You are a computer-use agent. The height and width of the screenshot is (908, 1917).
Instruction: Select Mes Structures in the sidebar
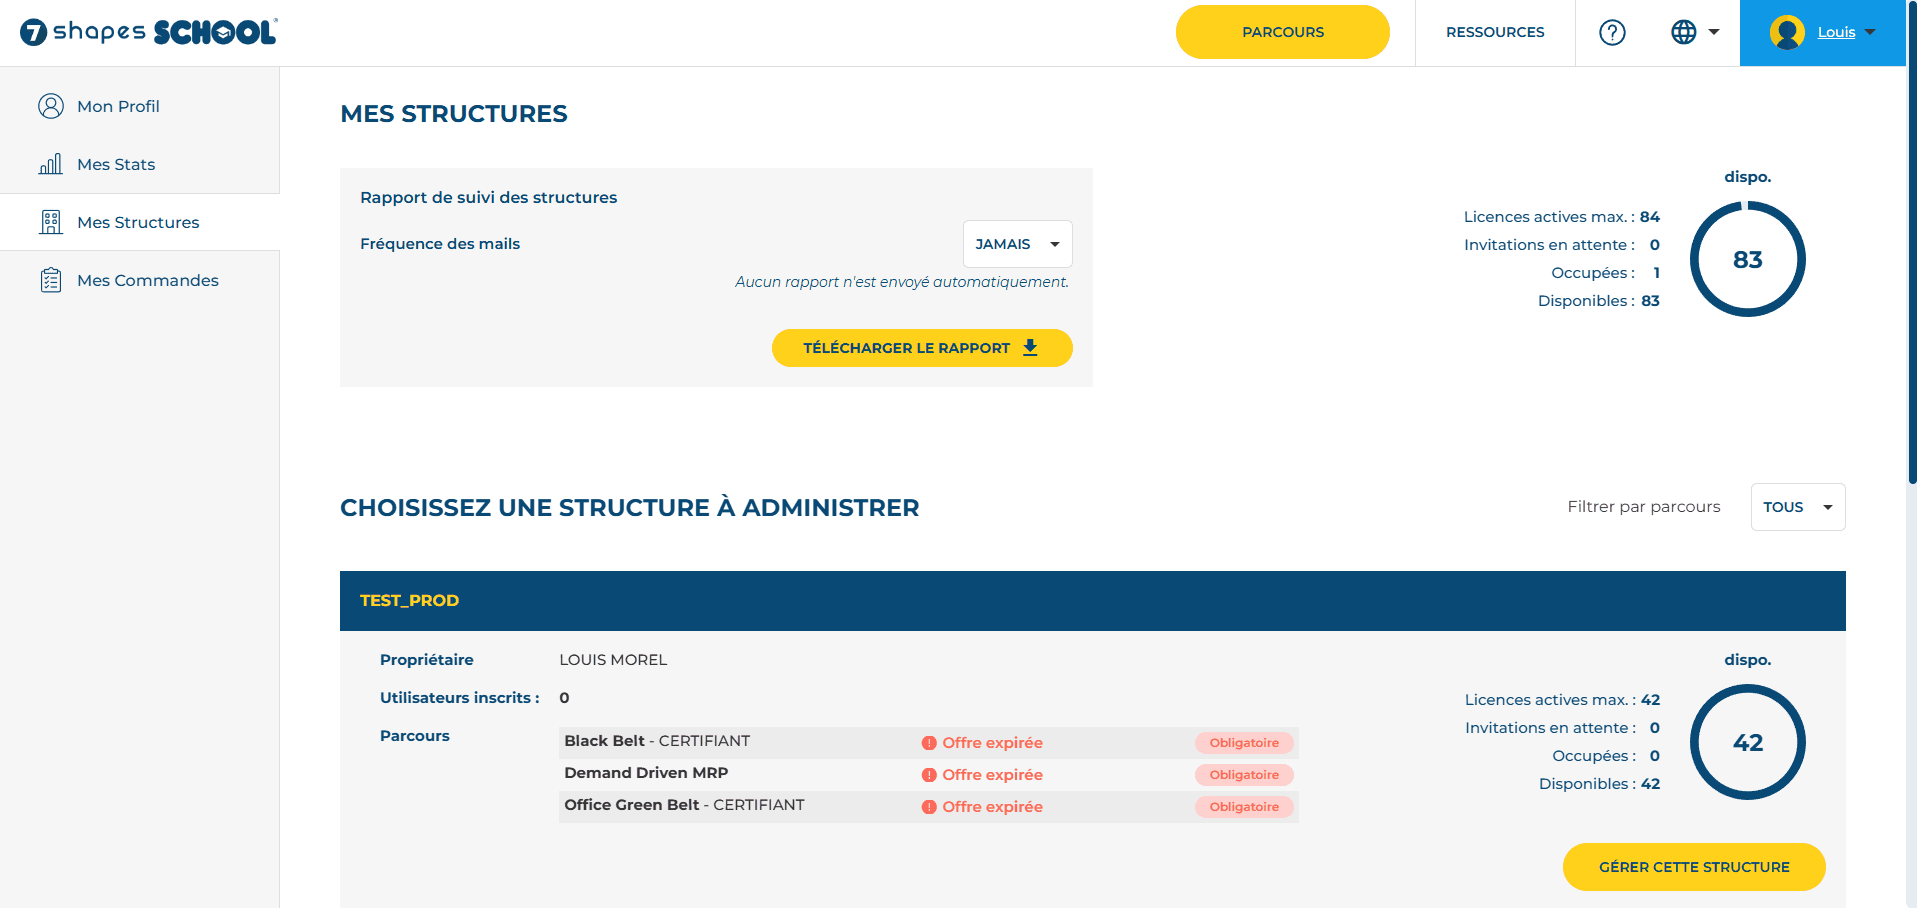coord(140,222)
